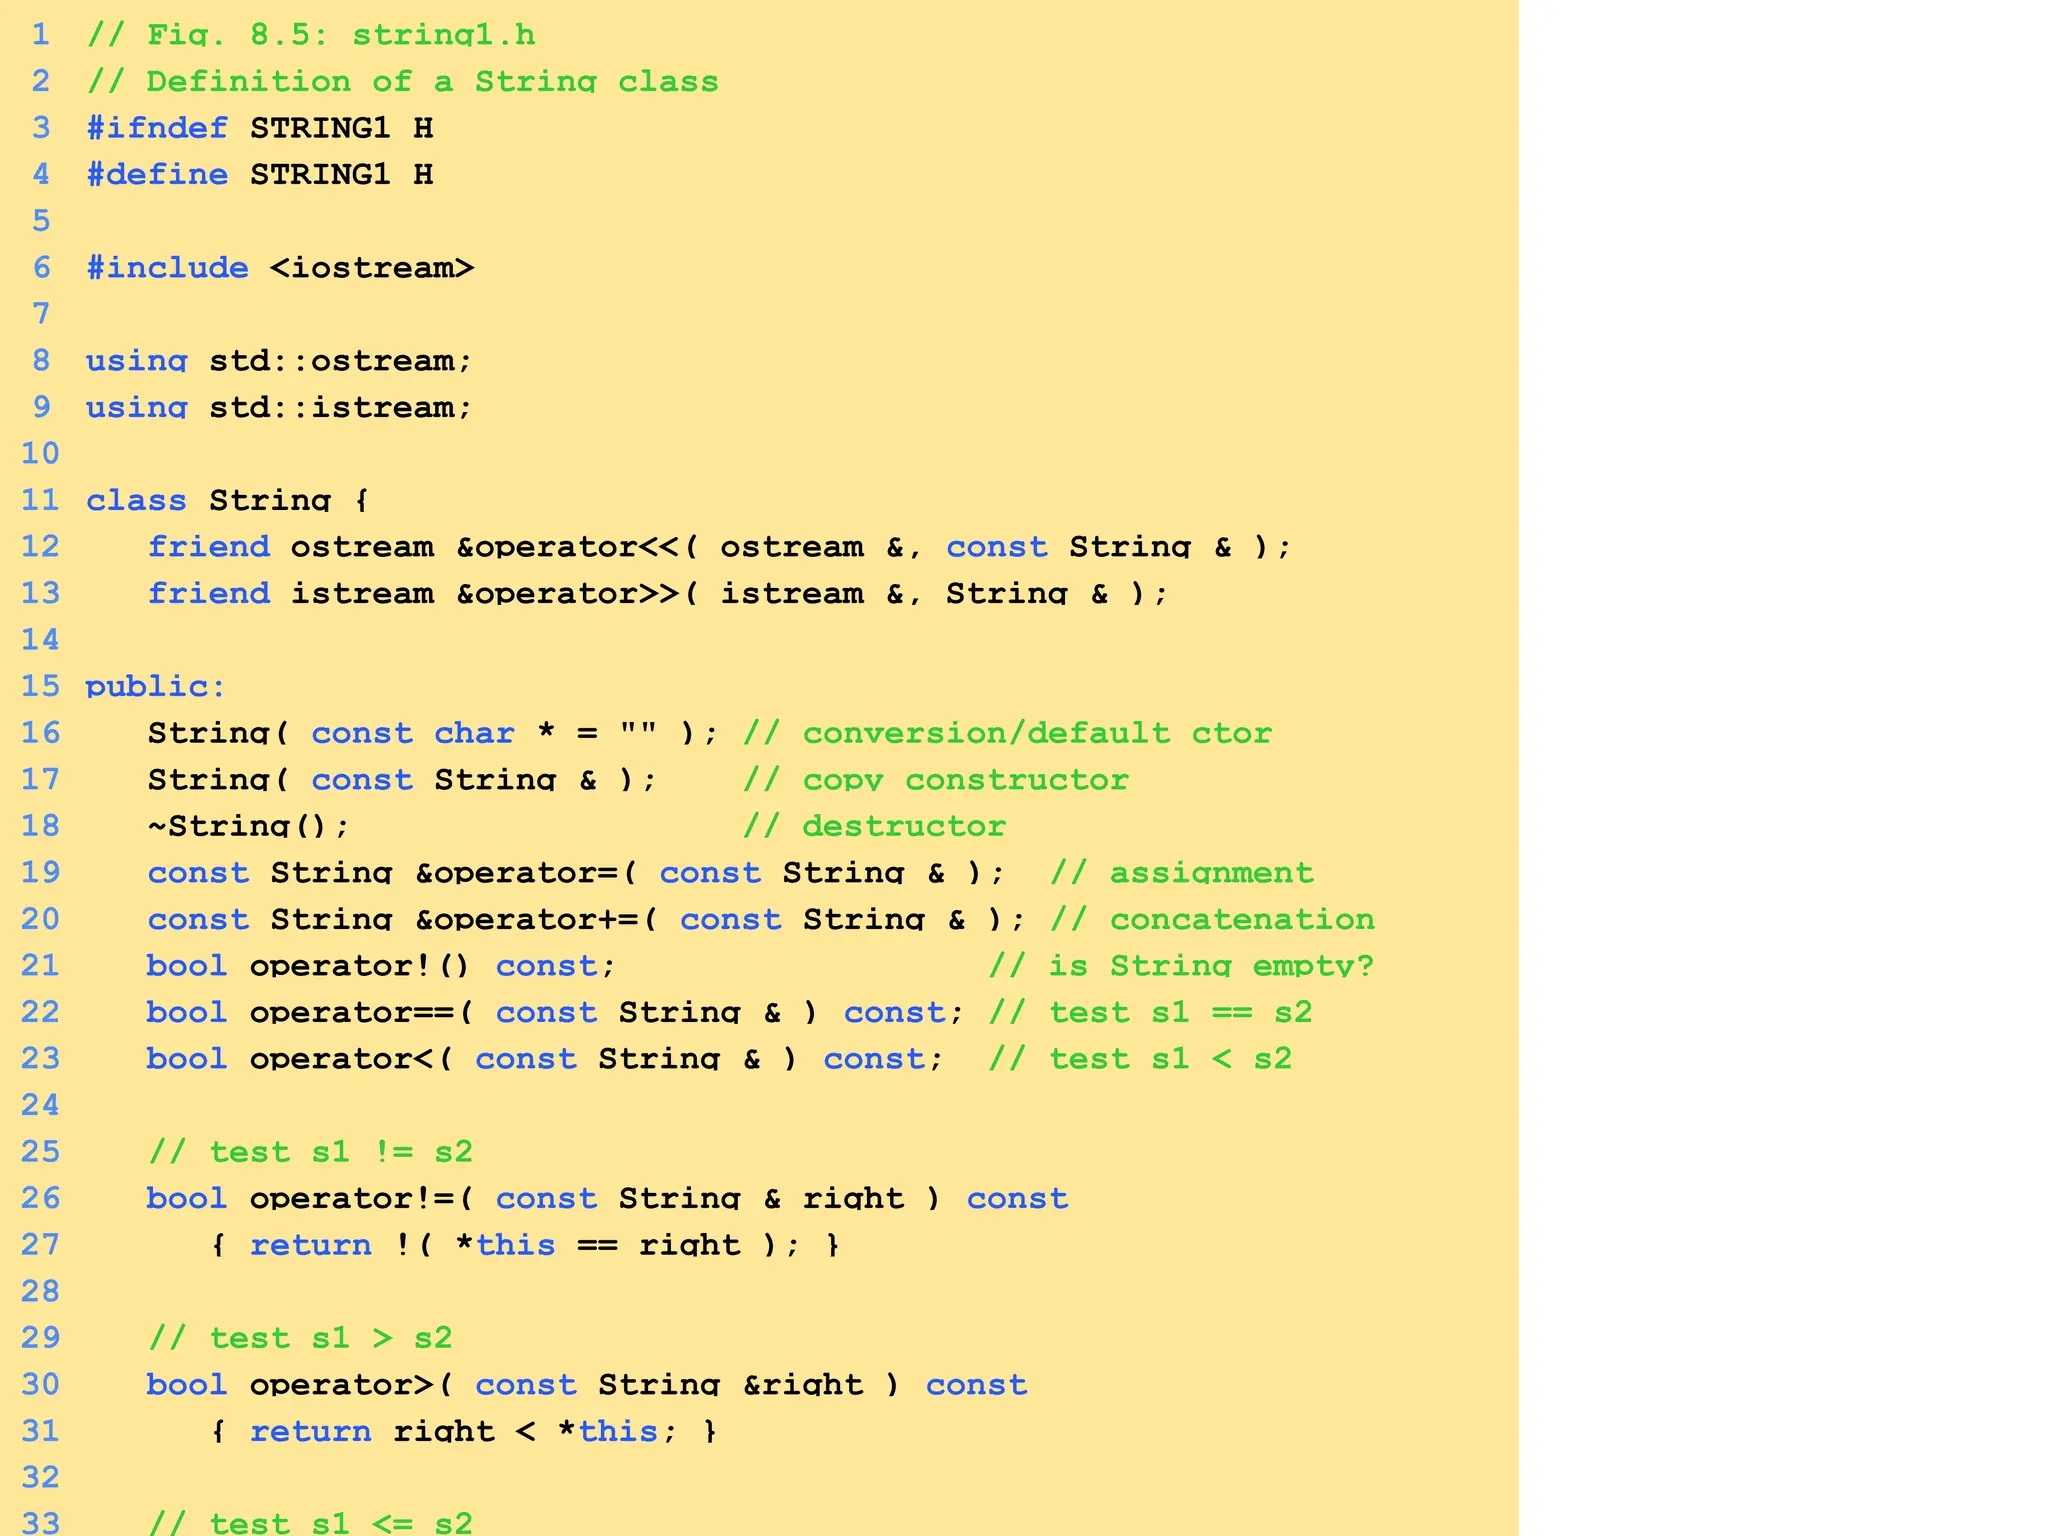Click the 'bool operator>' definition on line 30
This screenshot has width=2048, height=1536.
pyautogui.click(x=587, y=1384)
